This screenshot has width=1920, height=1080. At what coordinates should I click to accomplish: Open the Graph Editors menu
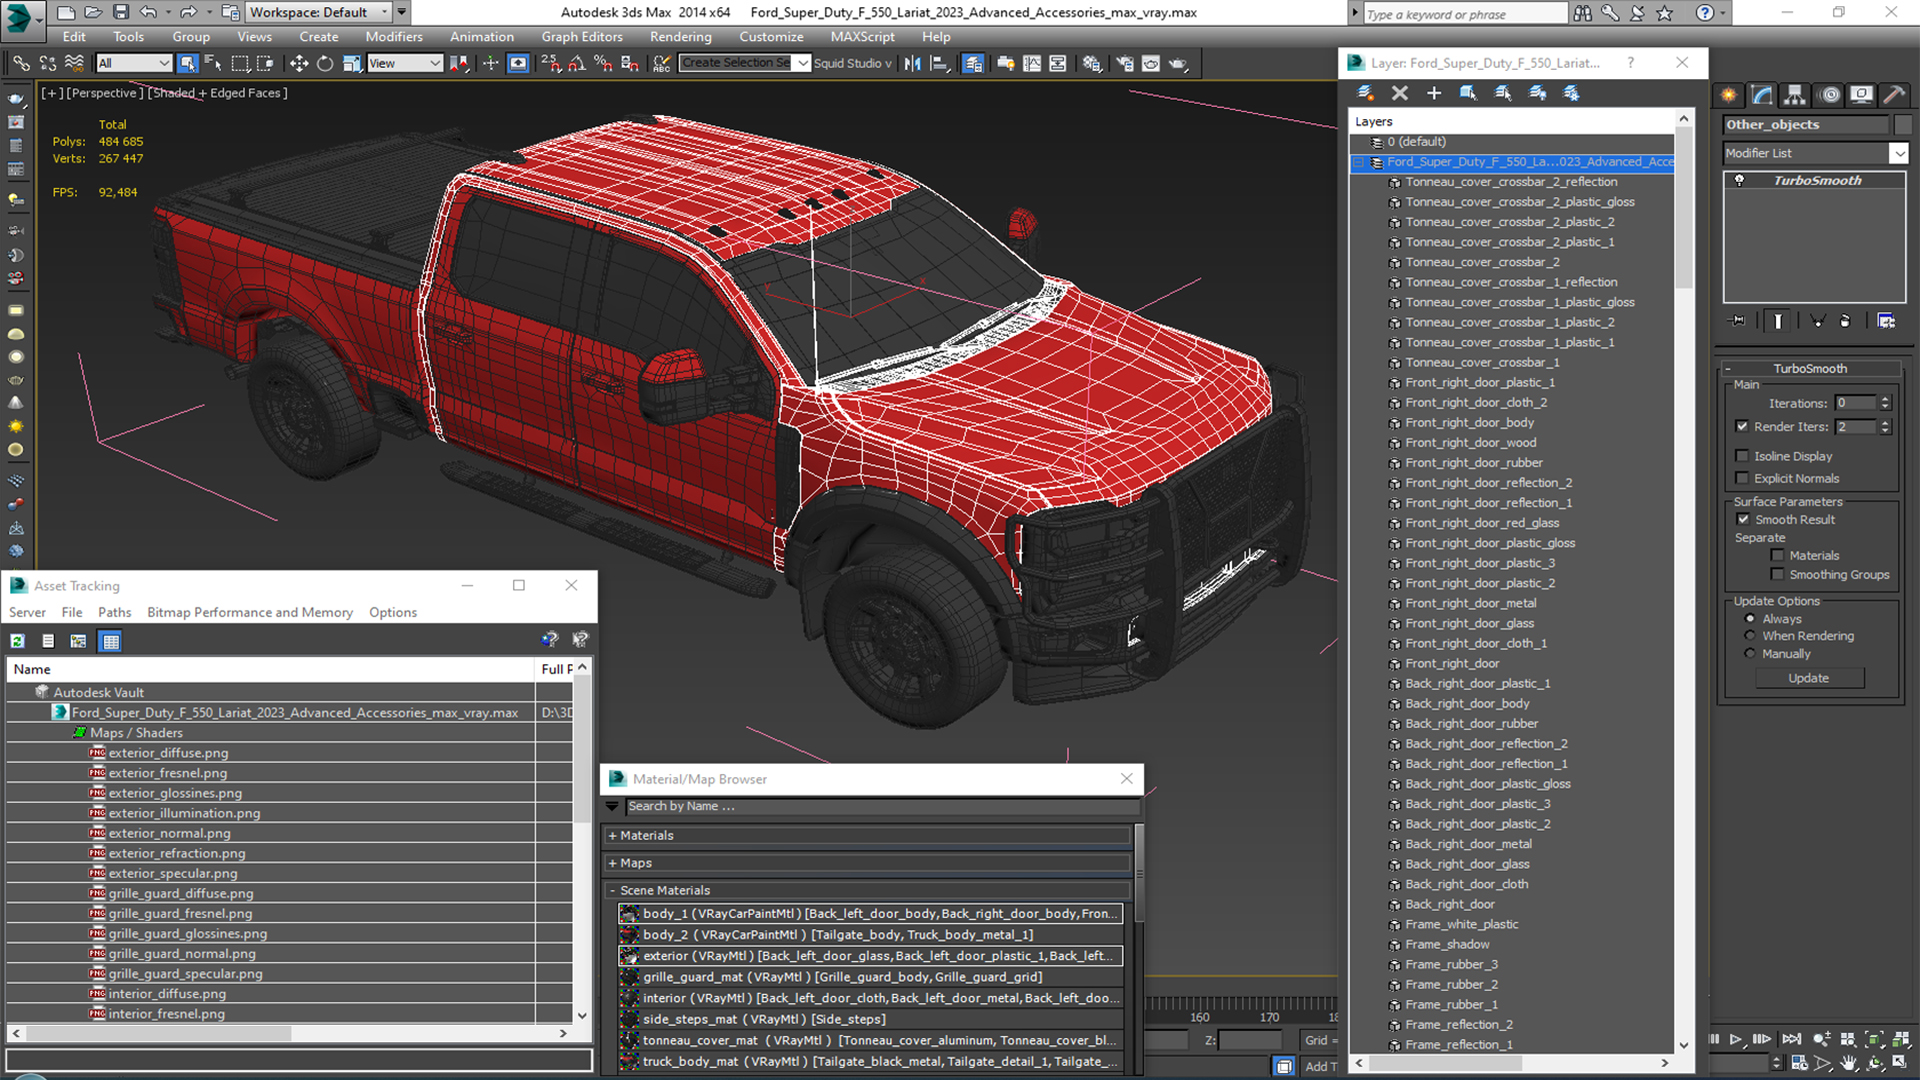(x=582, y=37)
